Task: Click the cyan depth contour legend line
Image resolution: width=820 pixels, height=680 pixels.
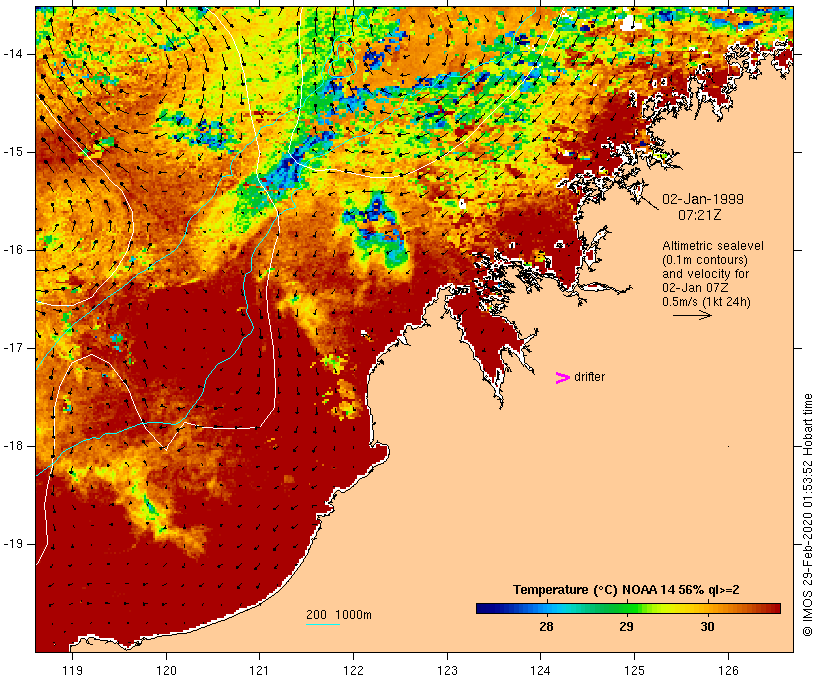Action: pyautogui.click(x=323, y=624)
